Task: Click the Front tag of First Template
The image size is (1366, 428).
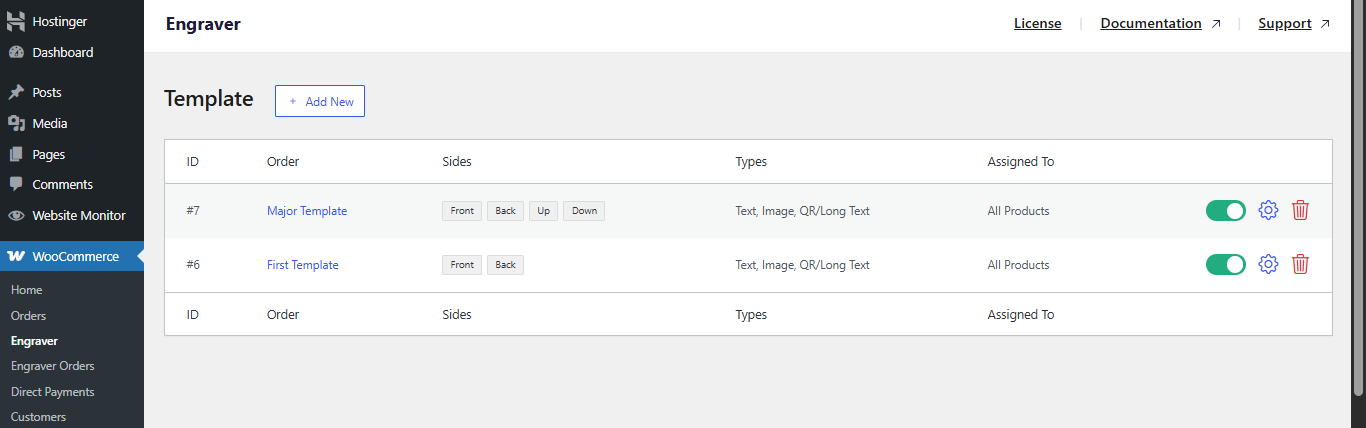Action: [462, 265]
